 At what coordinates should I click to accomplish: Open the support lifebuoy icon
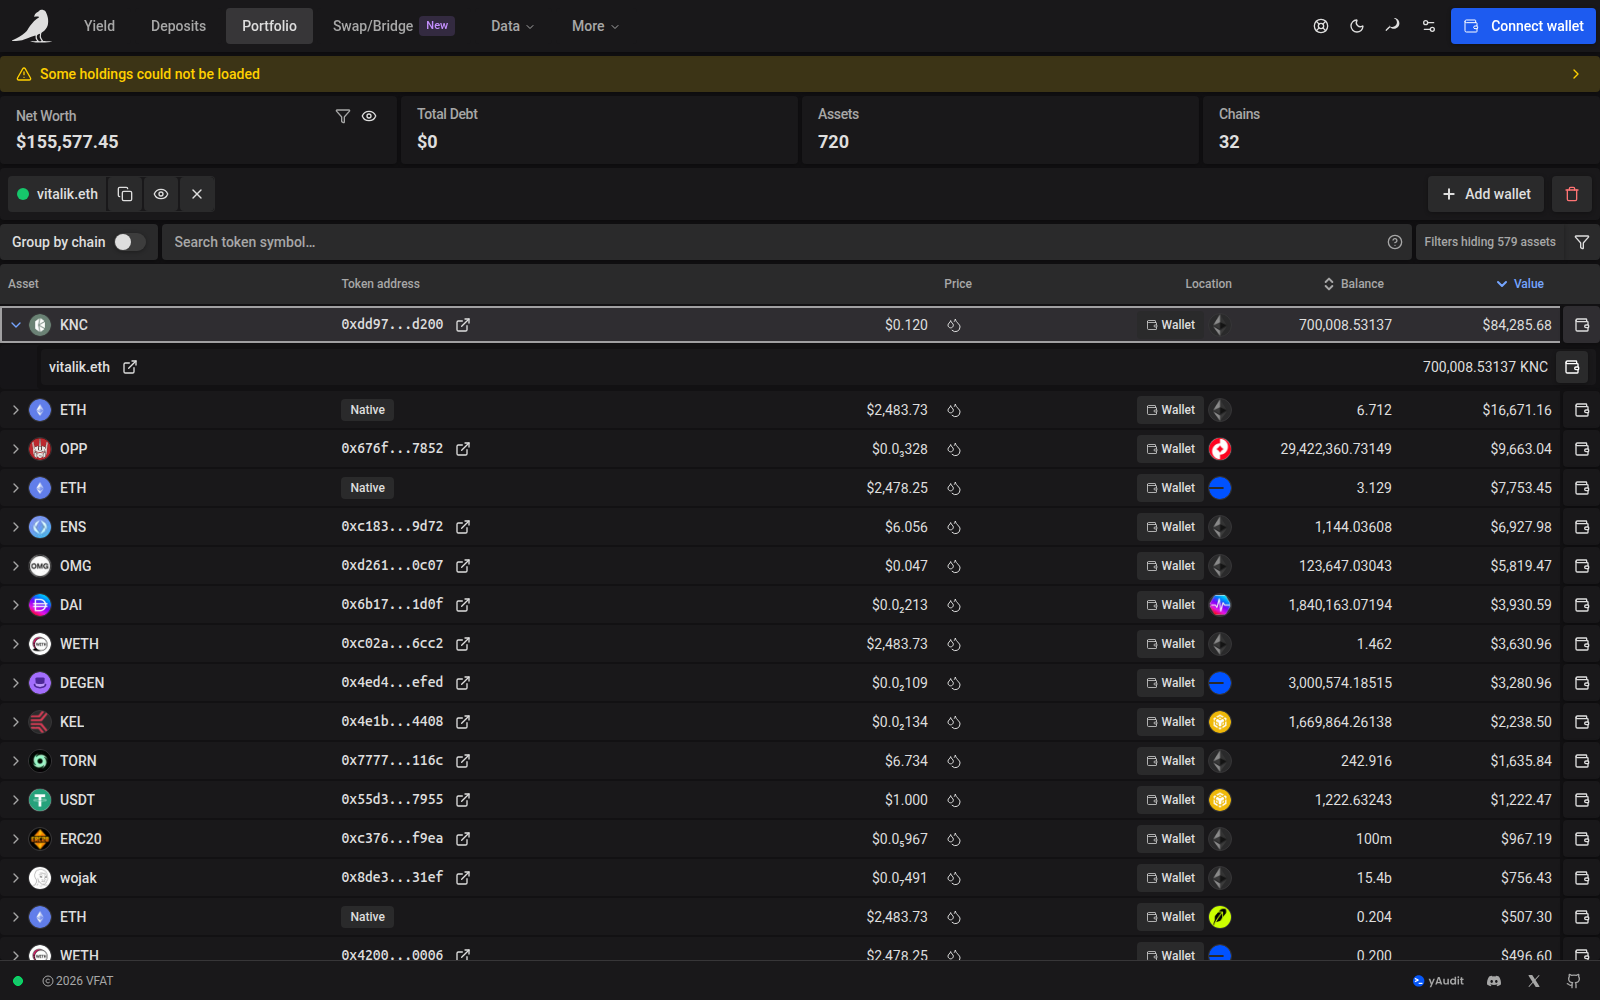[x=1321, y=26]
